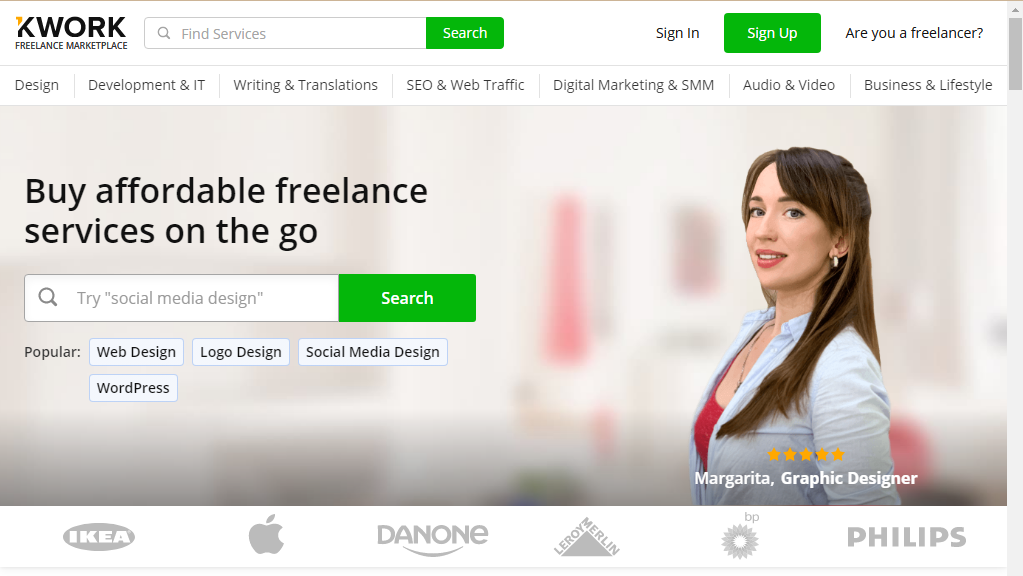Select the Writing & Translations category
The height and width of the screenshot is (576, 1023).
point(305,85)
